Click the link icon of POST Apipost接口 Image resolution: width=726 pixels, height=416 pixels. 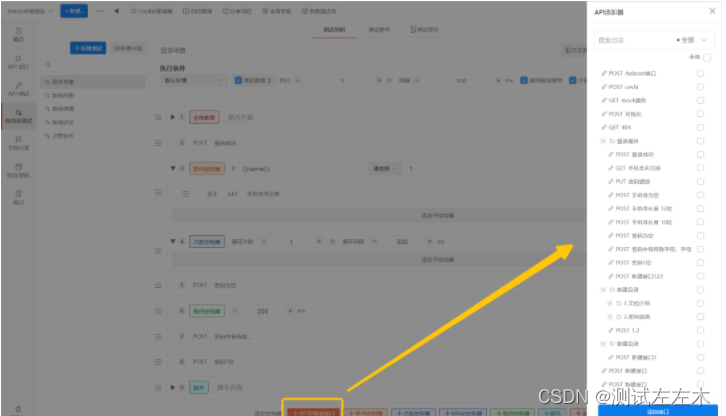pos(604,73)
